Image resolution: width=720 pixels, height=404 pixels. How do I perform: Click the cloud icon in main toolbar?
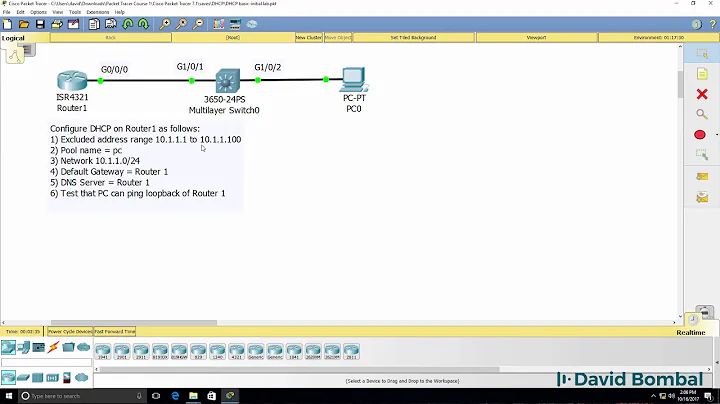pyautogui.click(x=252, y=24)
